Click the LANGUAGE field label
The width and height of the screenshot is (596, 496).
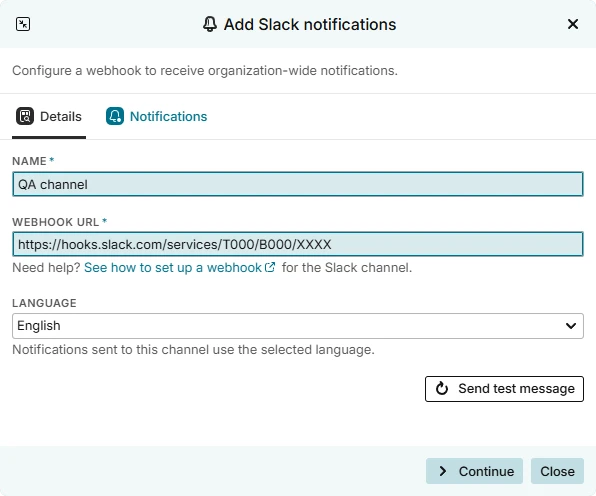(44, 303)
